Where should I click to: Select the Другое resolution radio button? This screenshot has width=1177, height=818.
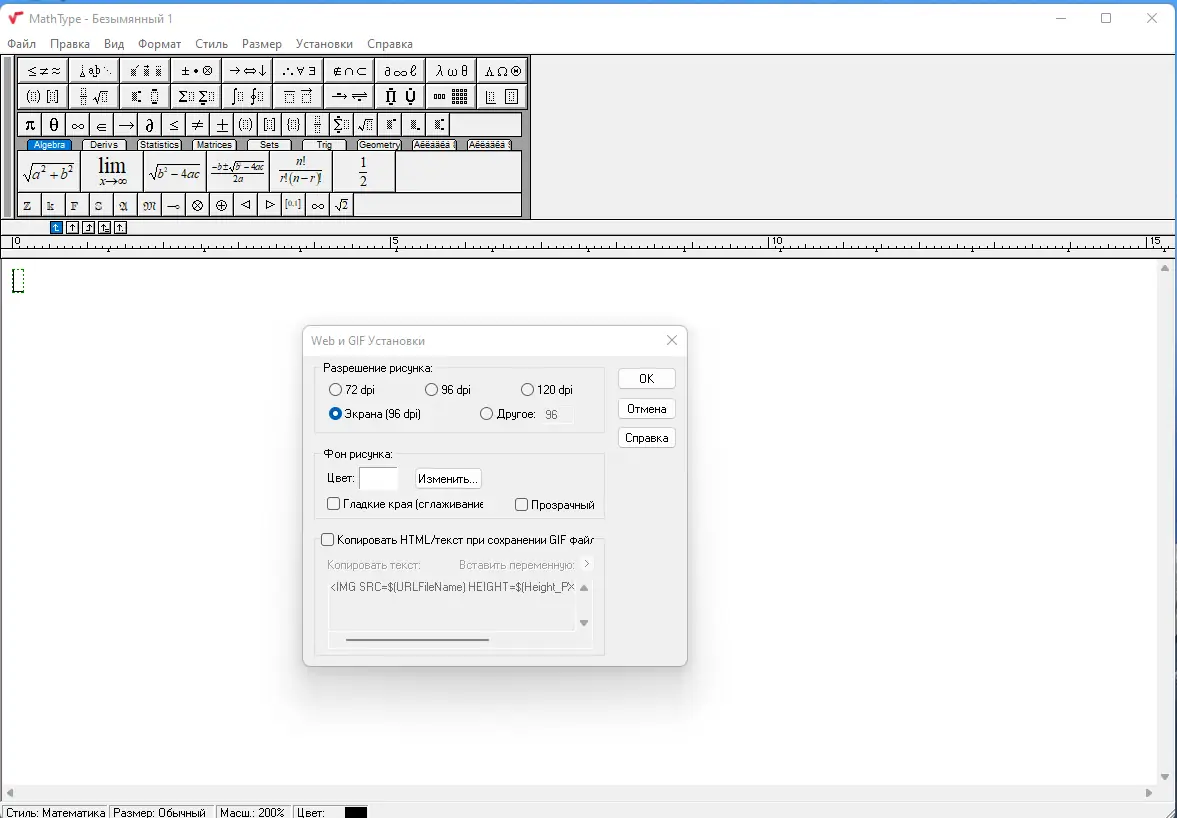click(486, 414)
